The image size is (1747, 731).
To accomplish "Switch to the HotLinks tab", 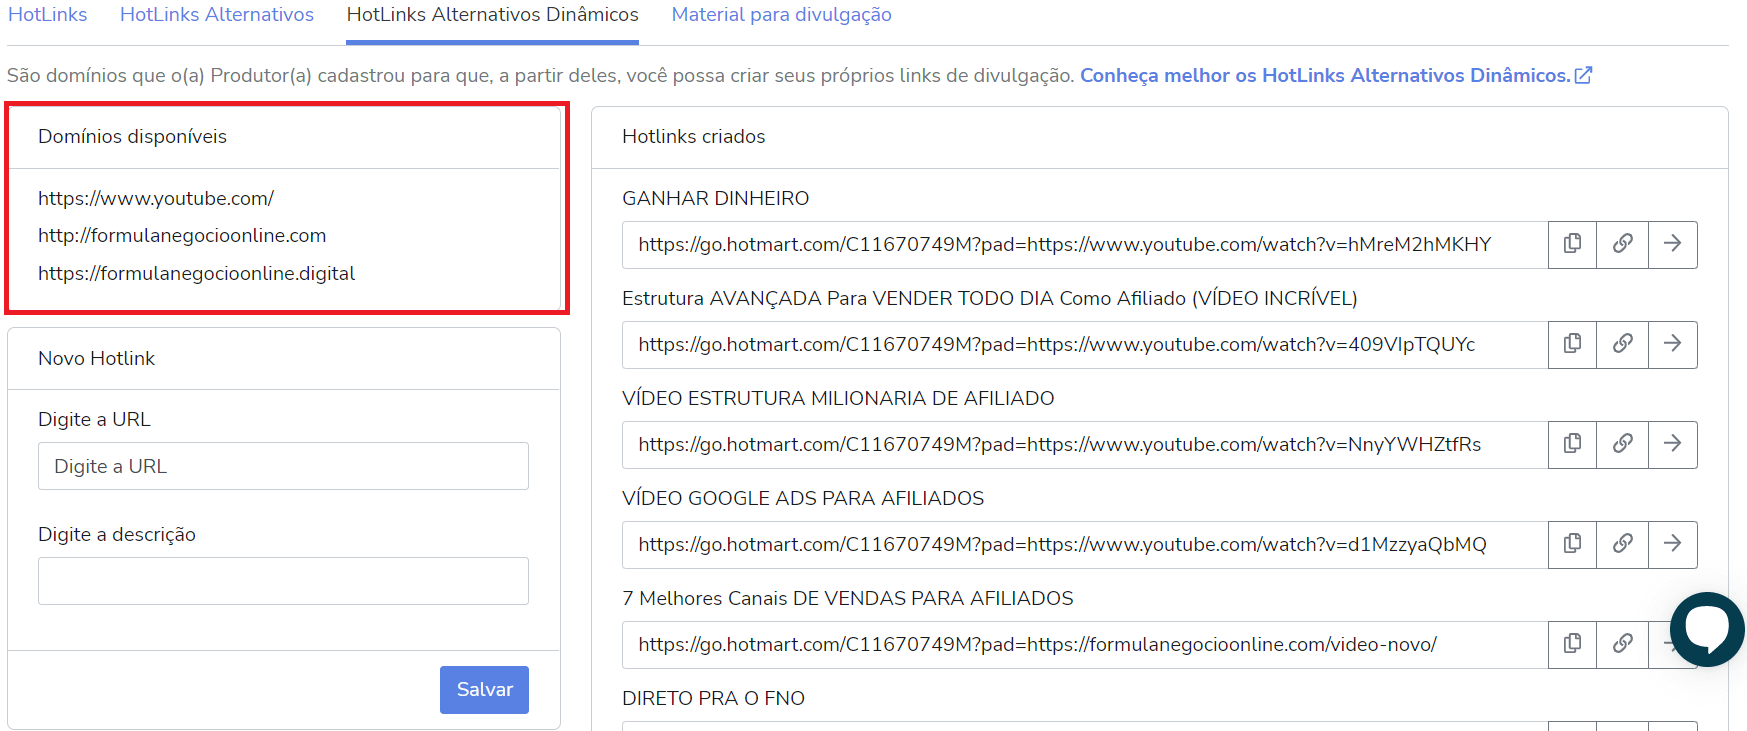I will point(48,15).
